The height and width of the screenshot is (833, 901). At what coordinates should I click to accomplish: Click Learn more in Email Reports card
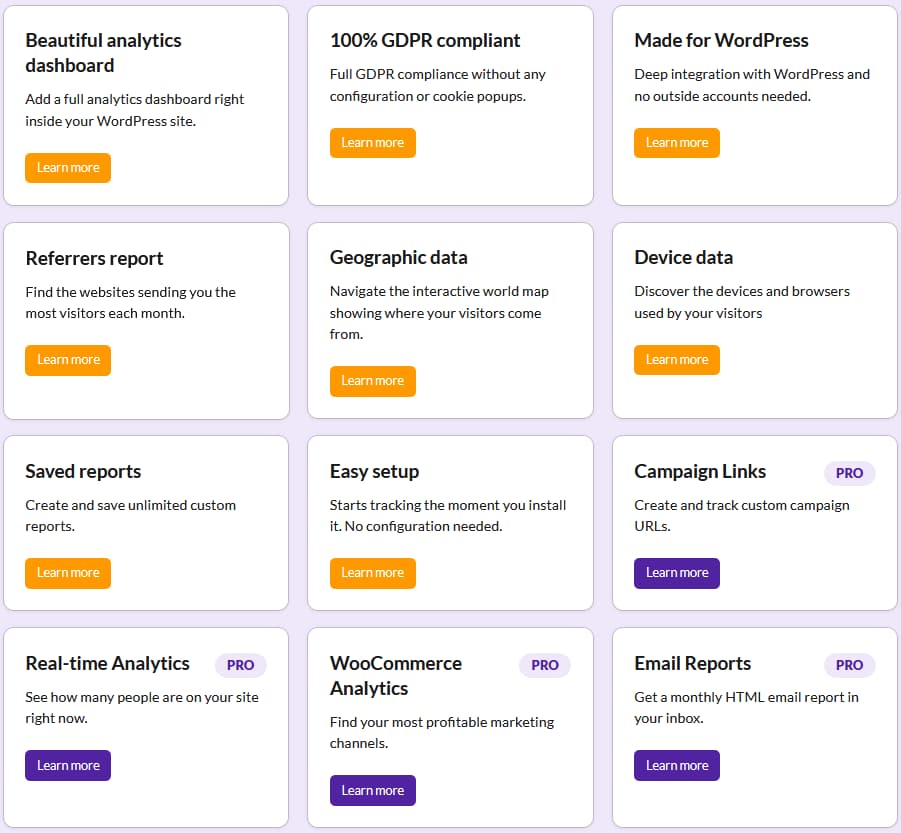coord(676,766)
